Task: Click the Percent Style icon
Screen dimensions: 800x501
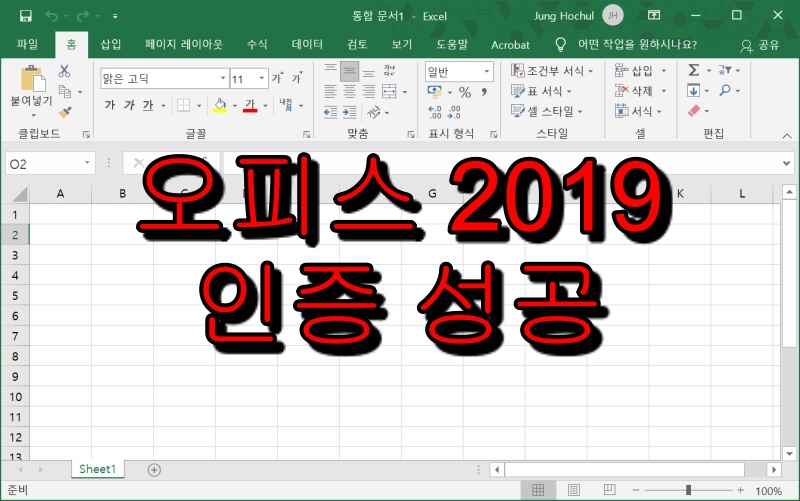Action: point(464,92)
